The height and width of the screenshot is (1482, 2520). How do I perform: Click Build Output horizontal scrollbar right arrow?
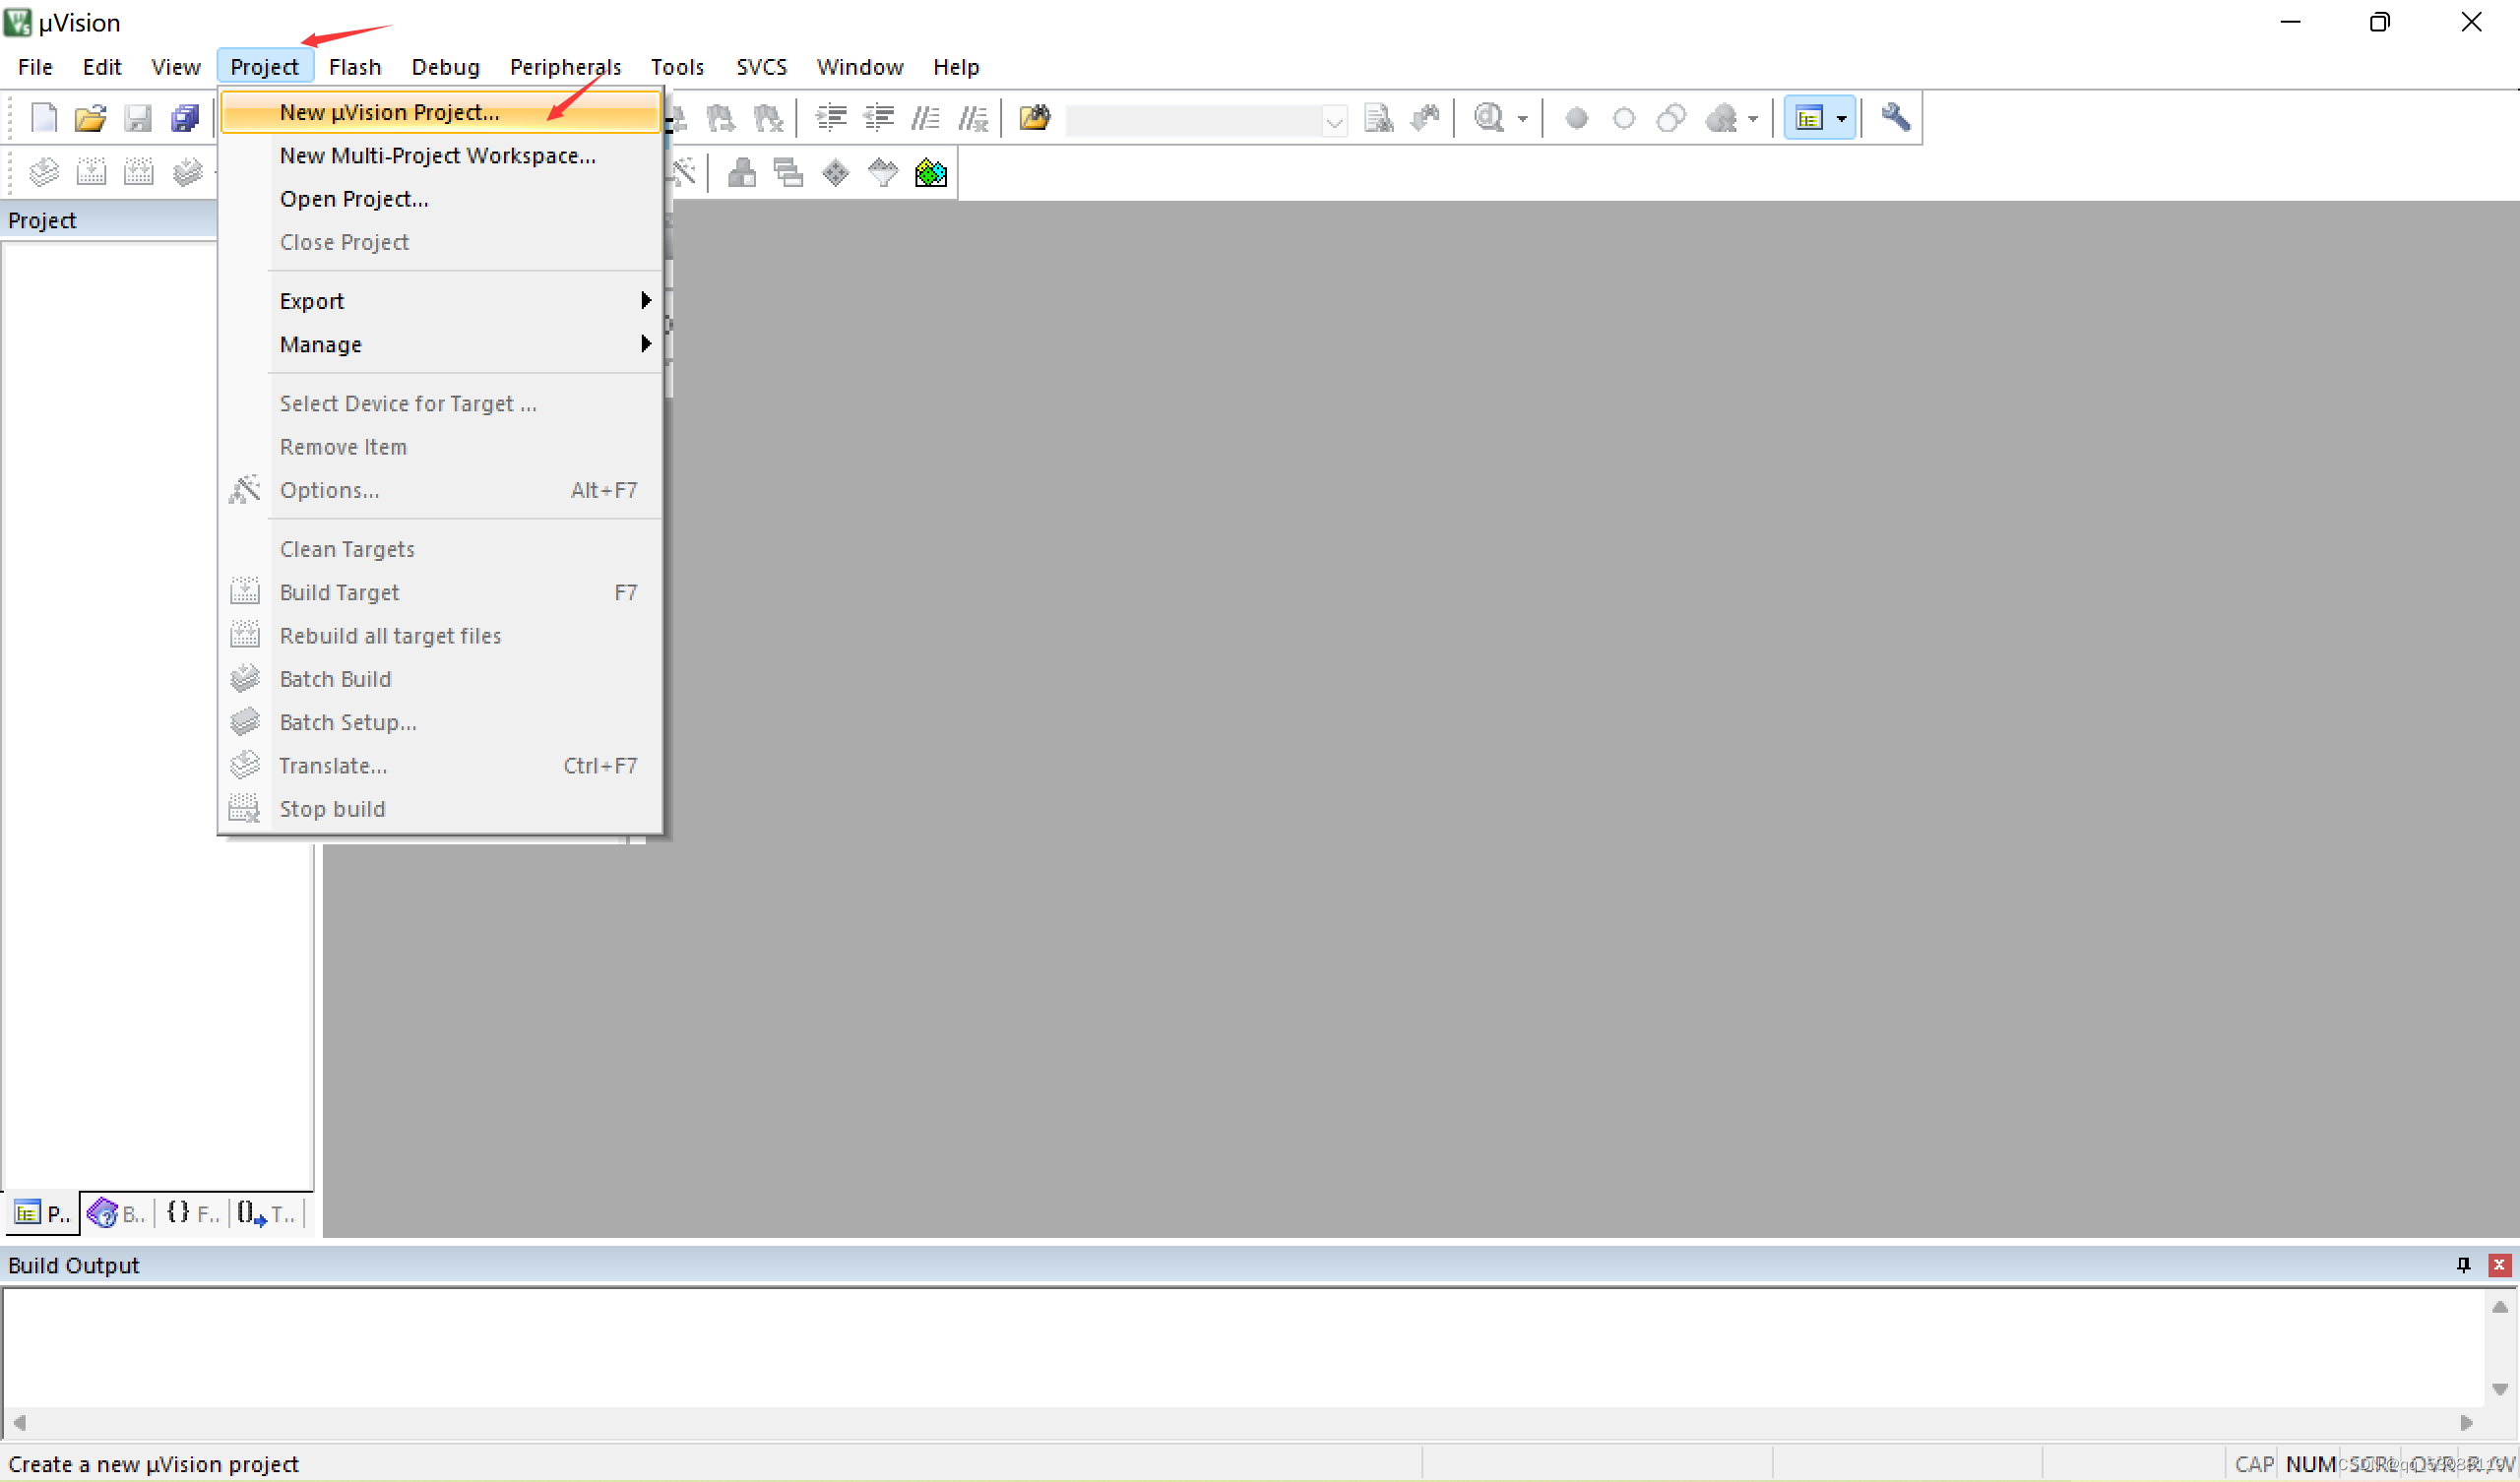(2466, 1422)
